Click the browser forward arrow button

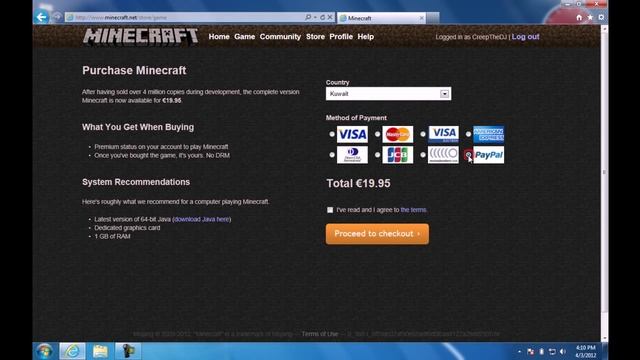[57, 17]
